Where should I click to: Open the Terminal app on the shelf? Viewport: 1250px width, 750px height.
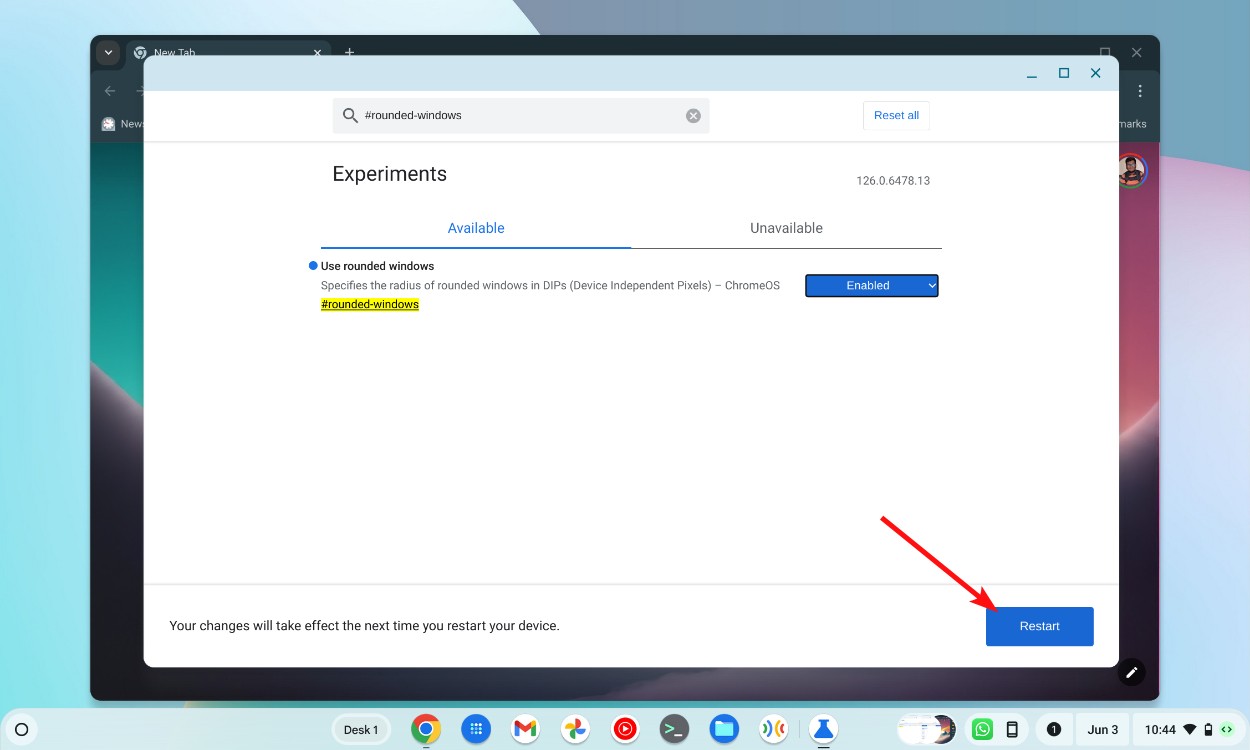674,729
